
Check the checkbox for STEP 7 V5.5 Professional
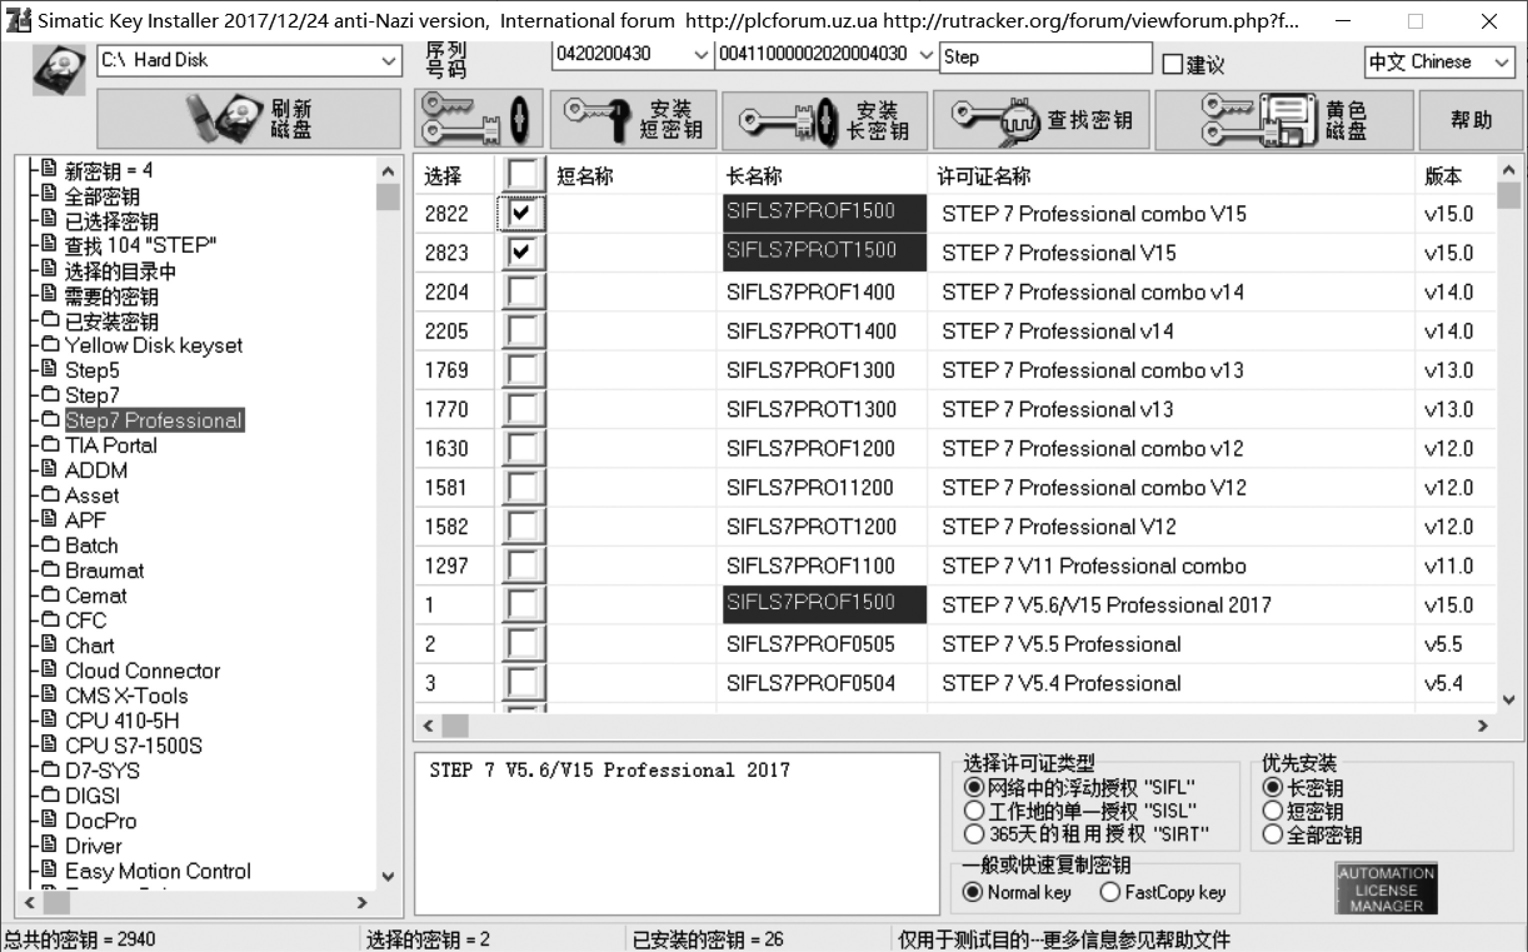click(x=523, y=643)
